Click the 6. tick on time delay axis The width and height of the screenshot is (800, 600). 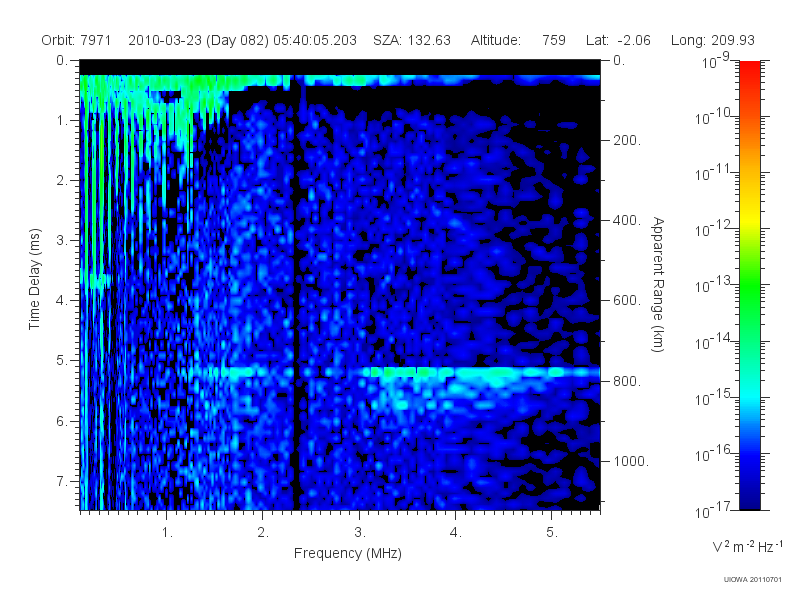pos(62,421)
